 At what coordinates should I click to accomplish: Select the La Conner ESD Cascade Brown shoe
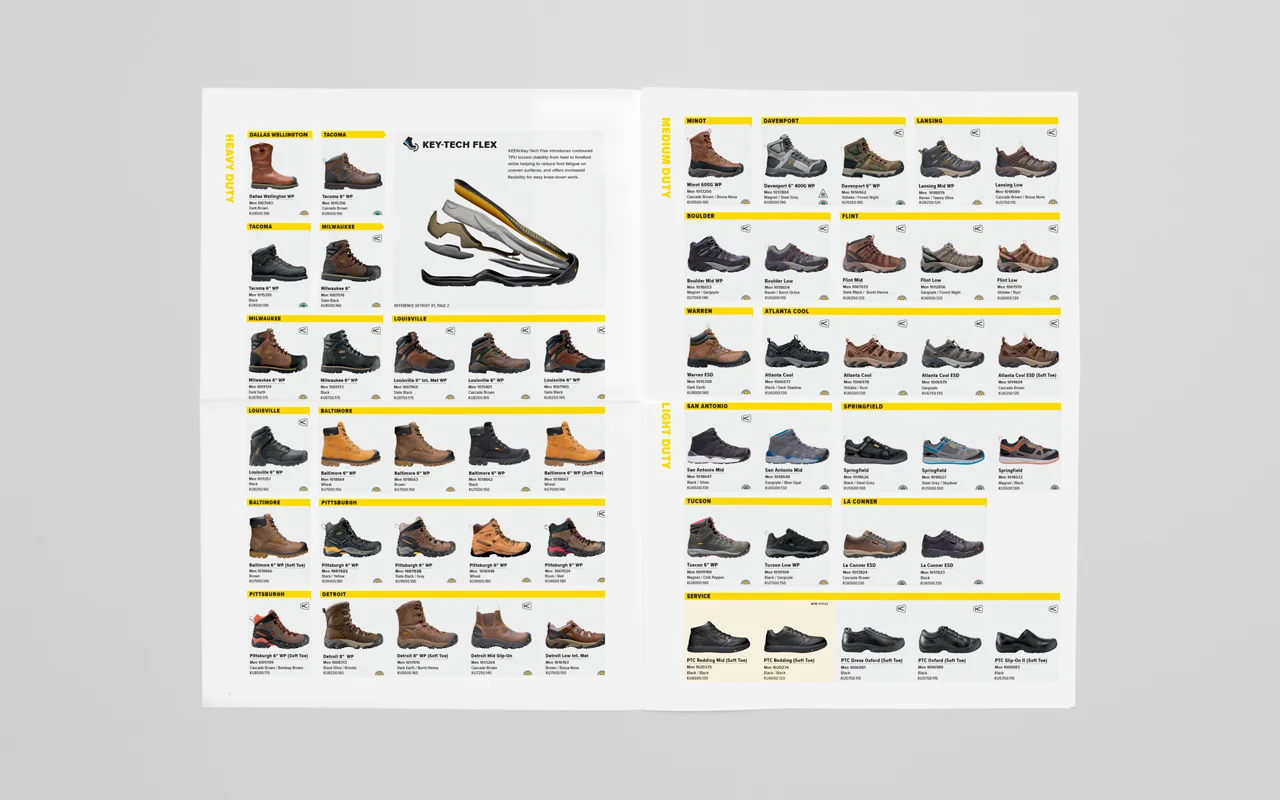[874, 545]
